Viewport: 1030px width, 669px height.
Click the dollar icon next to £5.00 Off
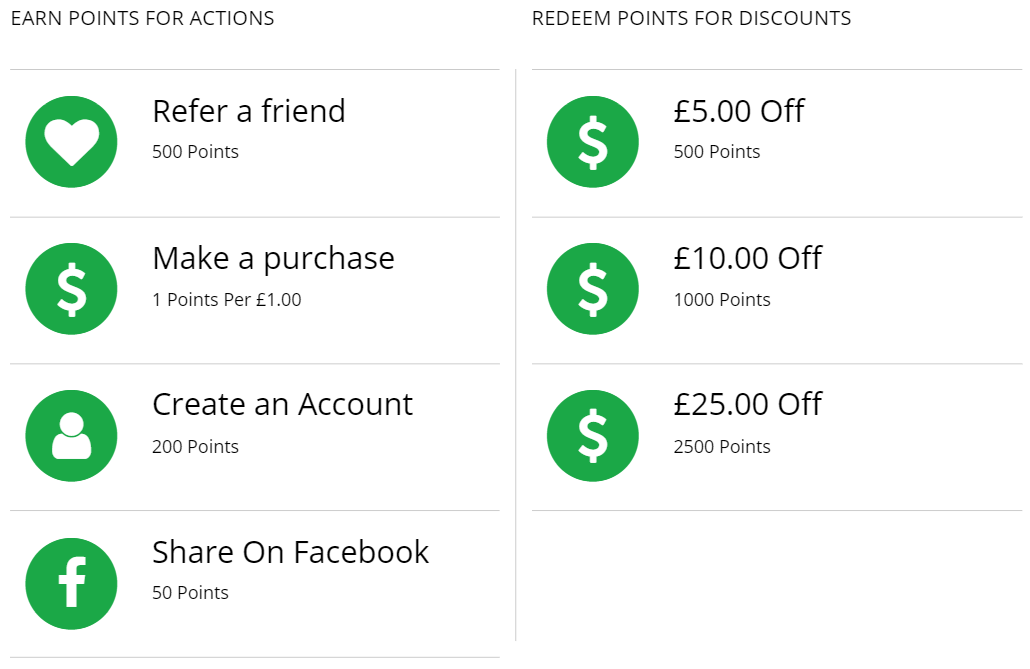pos(593,141)
